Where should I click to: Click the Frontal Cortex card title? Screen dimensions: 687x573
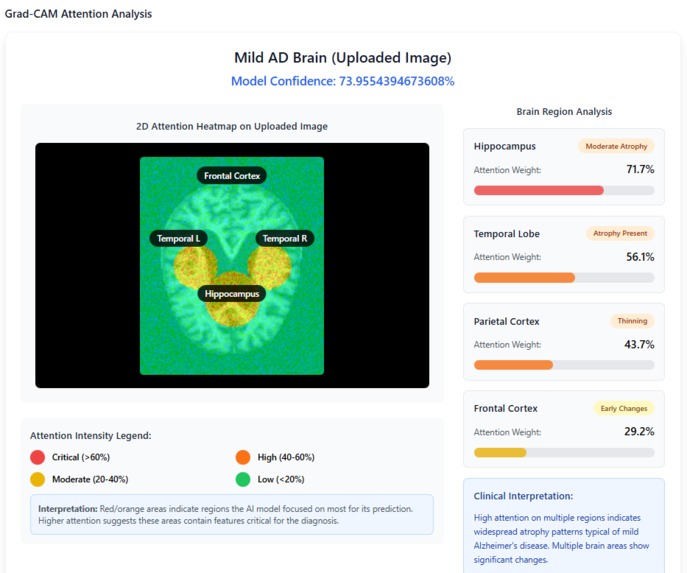(506, 408)
